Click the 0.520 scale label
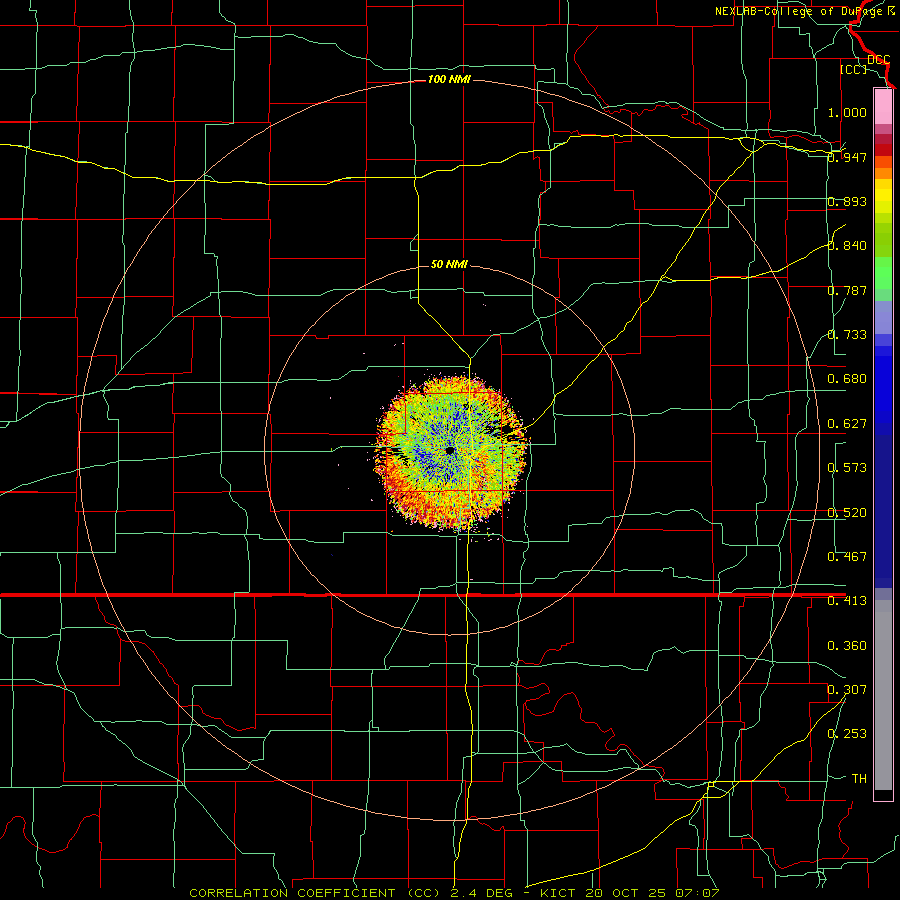 (847, 512)
